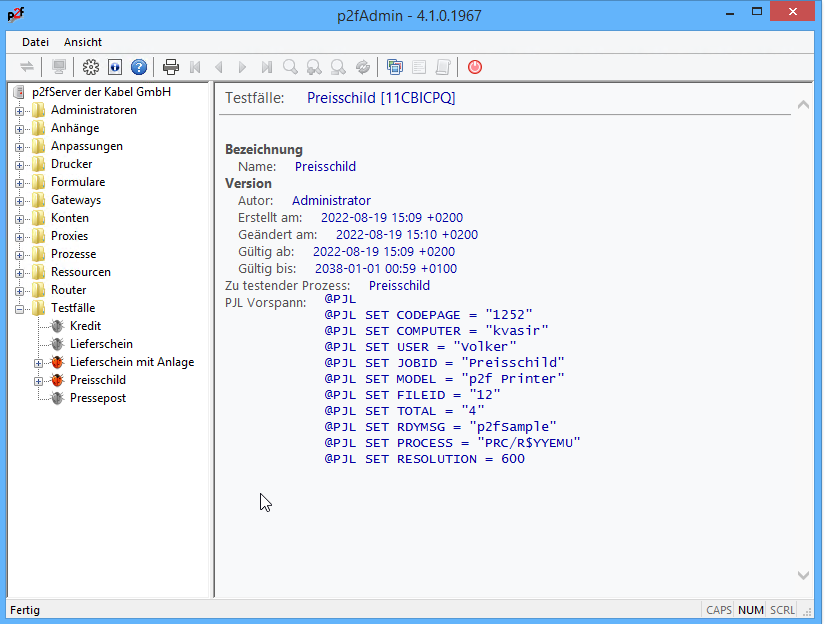Select the Lieferschein test case
The image size is (825, 624).
tap(101, 344)
